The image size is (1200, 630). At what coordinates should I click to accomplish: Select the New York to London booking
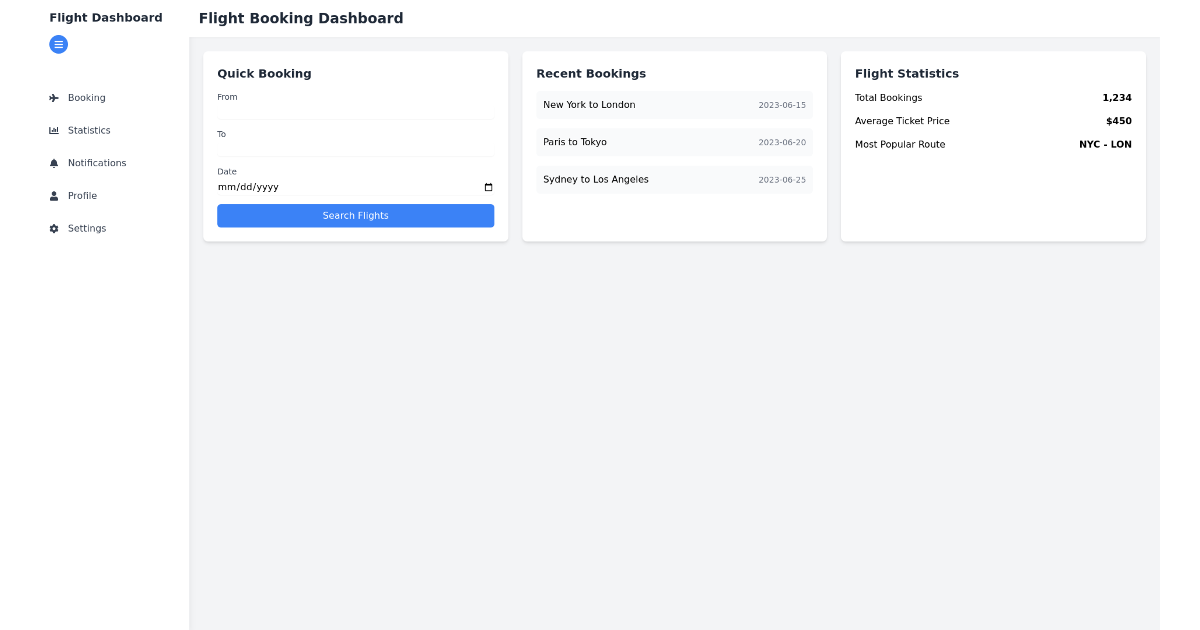point(674,105)
